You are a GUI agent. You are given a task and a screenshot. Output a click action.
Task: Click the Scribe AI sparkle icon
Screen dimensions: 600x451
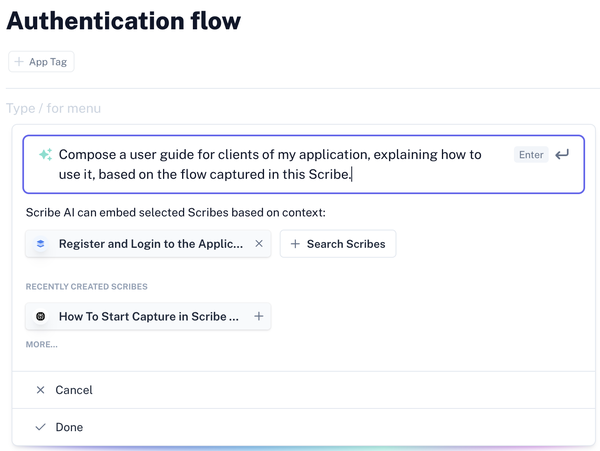(45, 155)
